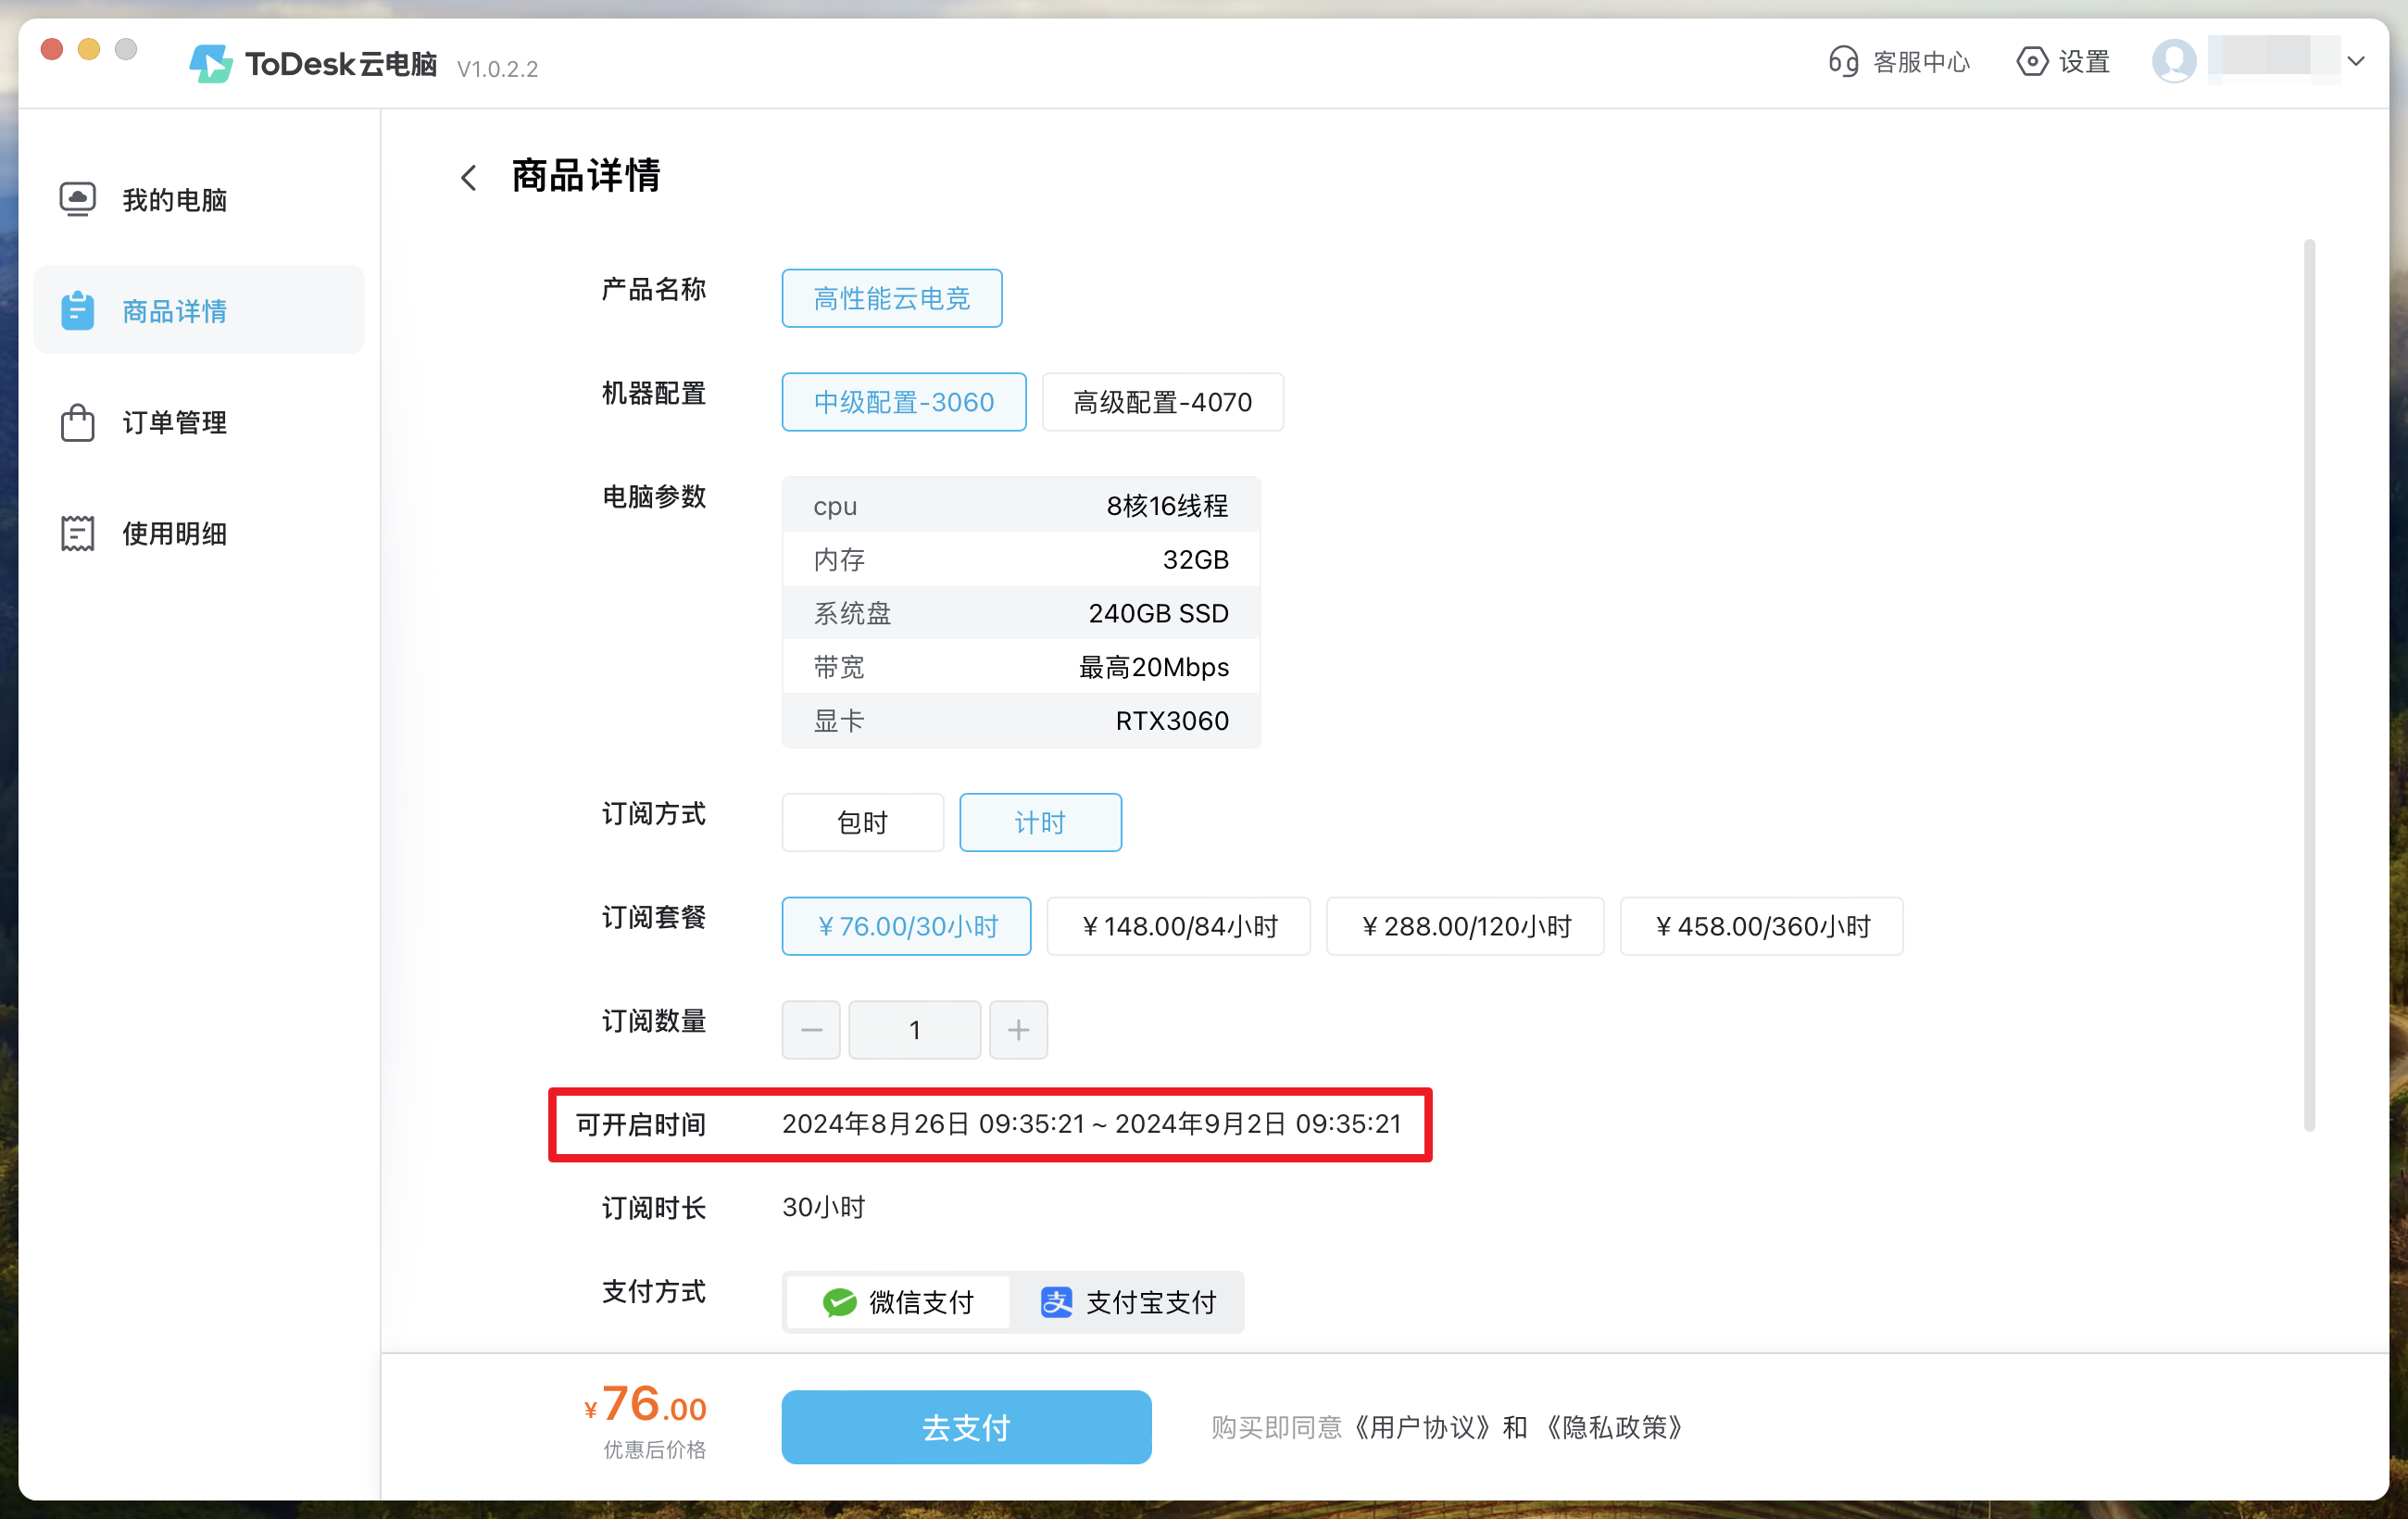Screen dimensions: 2408x1519
Task: Select 高级配置-4070 machine configuration
Action: click(1162, 402)
